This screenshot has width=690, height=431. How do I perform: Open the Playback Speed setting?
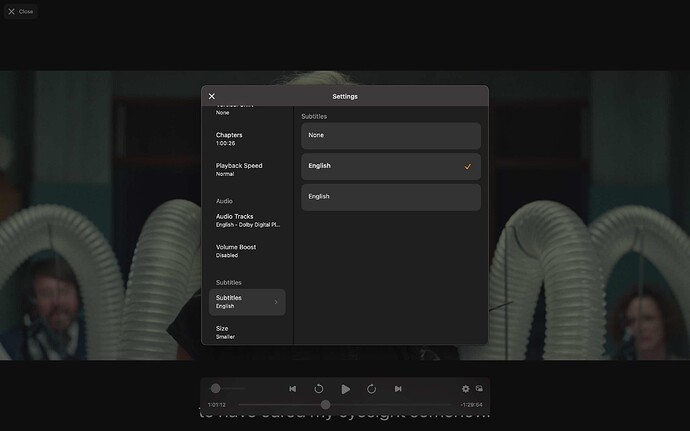247,169
